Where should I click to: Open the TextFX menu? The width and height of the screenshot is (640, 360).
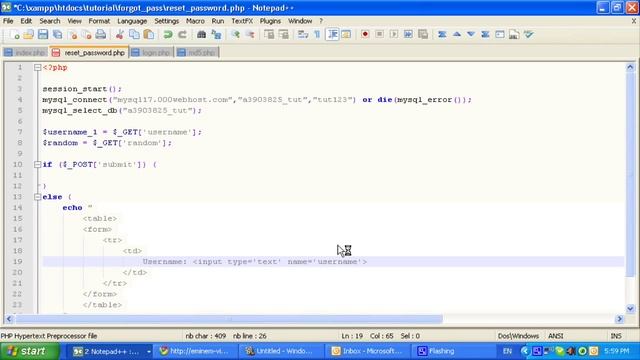click(x=242, y=21)
